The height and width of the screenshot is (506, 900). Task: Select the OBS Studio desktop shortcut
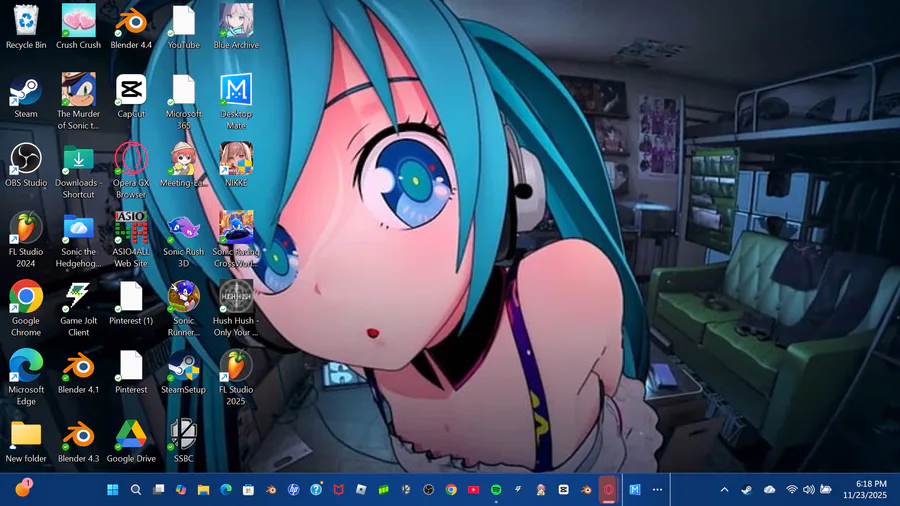tap(26, 165)
